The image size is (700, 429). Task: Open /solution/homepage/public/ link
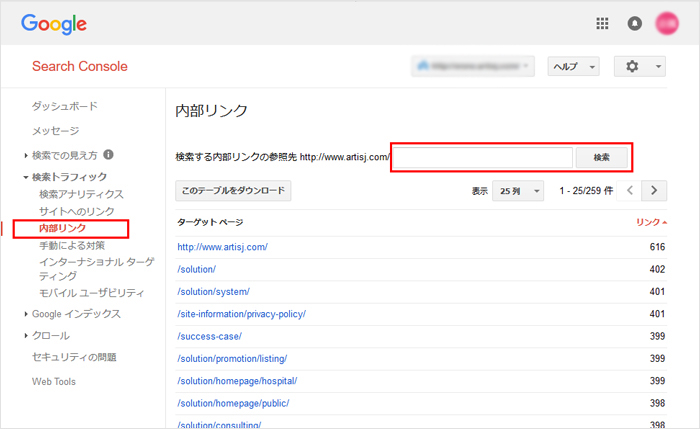(x=233, y=403)
